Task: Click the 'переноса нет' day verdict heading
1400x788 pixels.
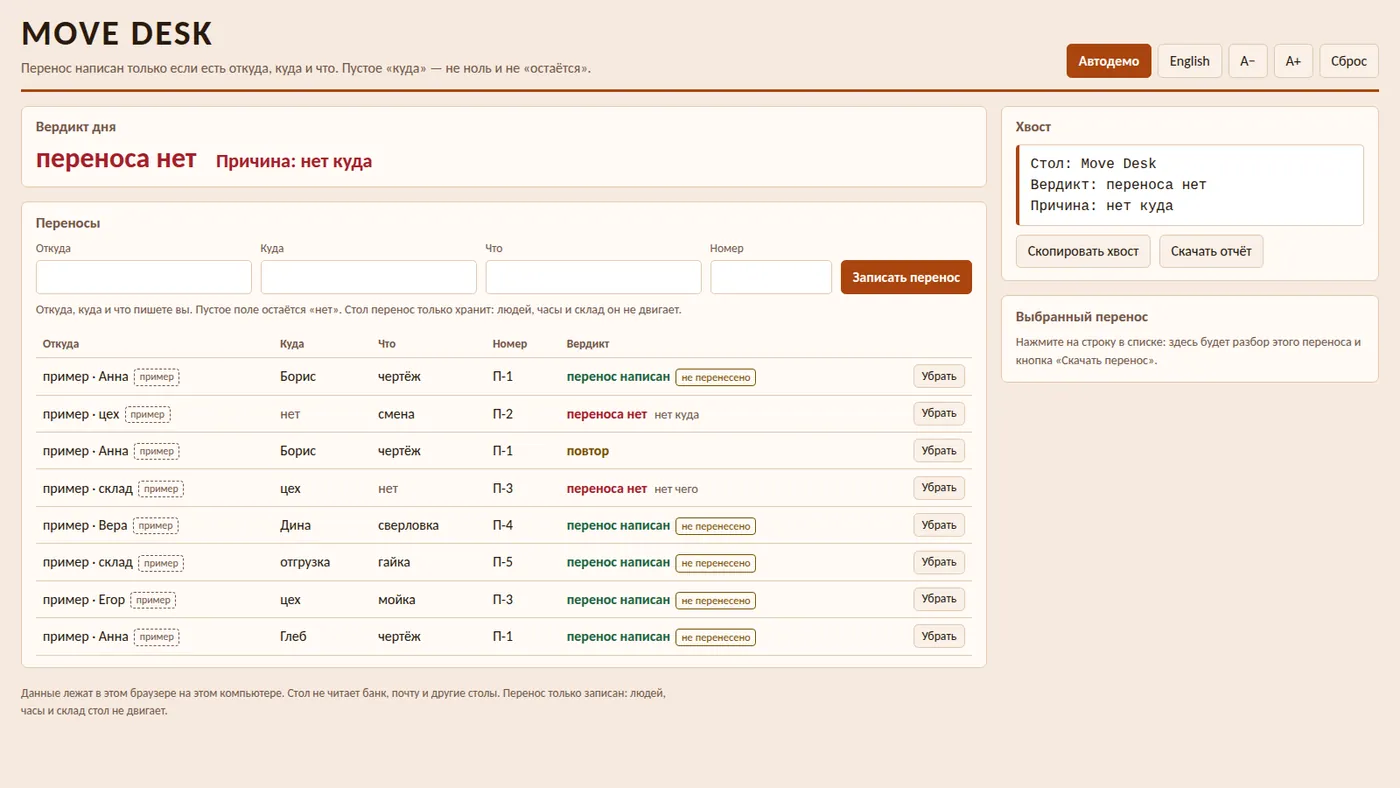Action: tap(116, 159)
